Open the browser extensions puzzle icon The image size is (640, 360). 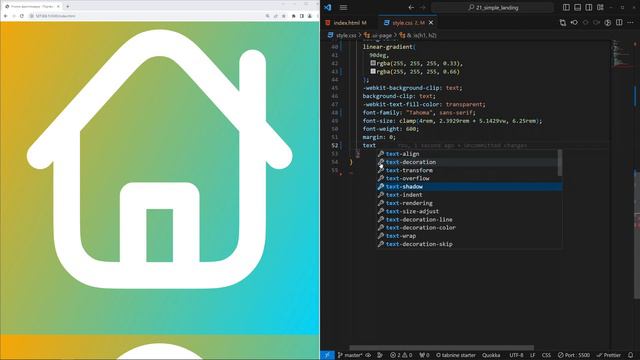(293, 16)
